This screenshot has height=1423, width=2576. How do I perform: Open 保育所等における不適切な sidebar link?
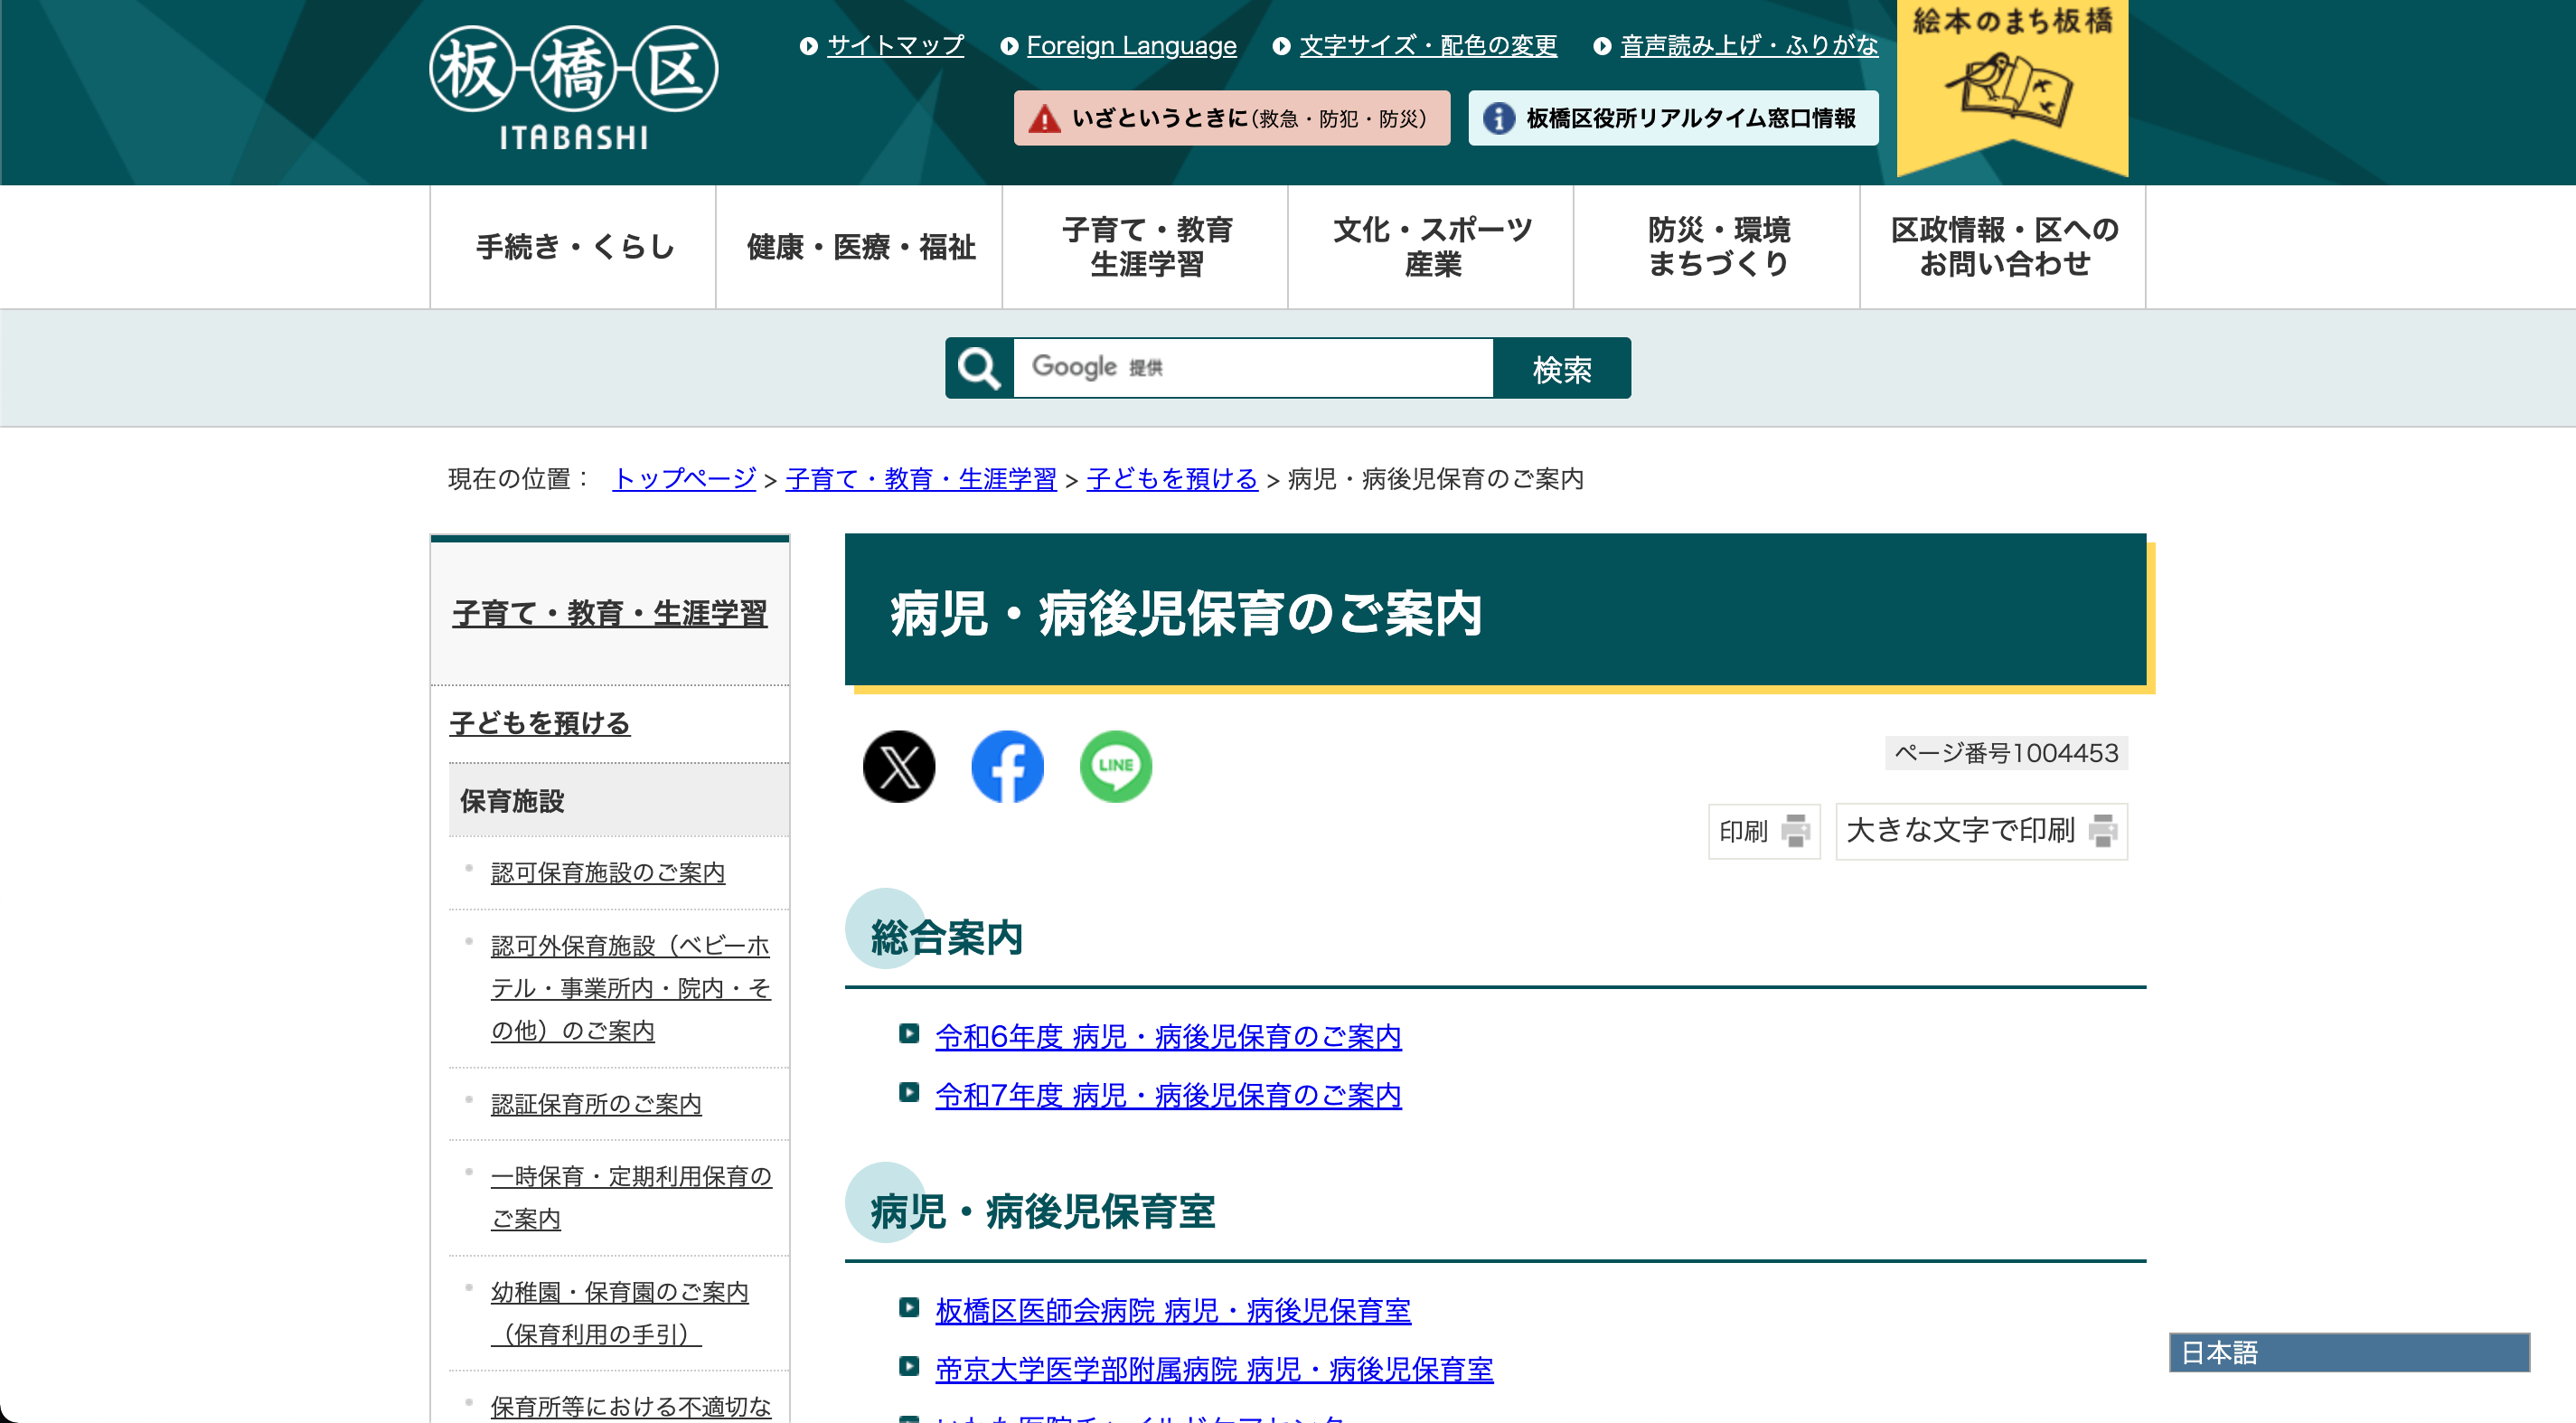(x=631, y=1406)
